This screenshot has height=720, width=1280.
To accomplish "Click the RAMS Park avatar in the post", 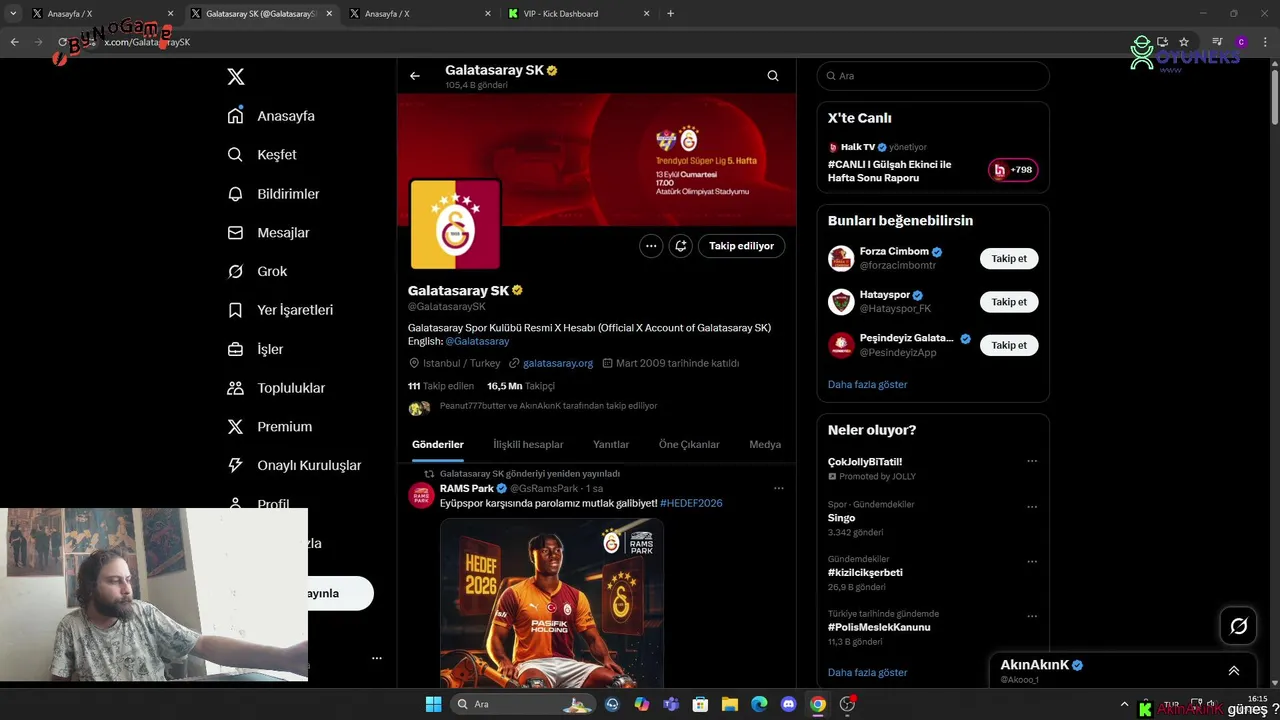I will click(x=422, y=496).
